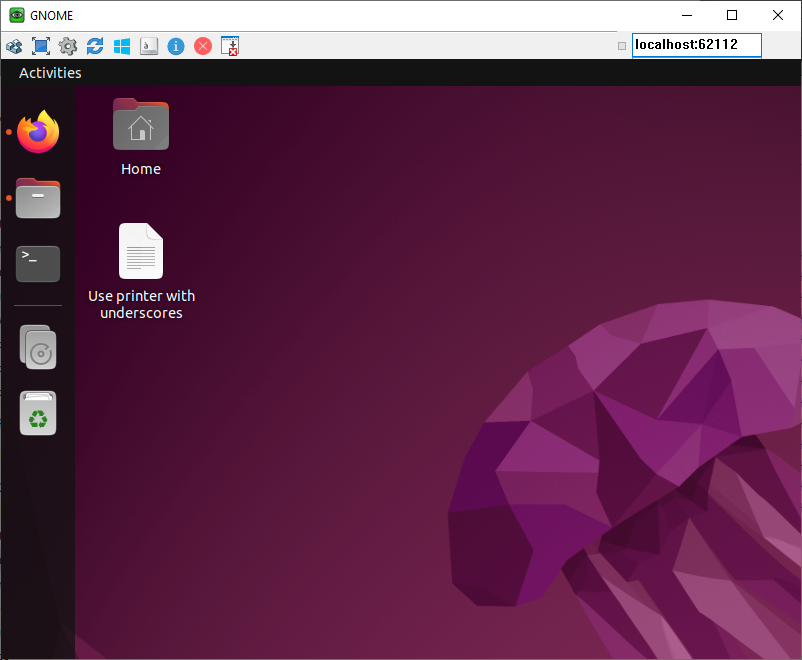The width and height of the screenshot is (802, 660).
Task: Open 'Use printer with underscores' on the desktop
Action: [140, 251]
